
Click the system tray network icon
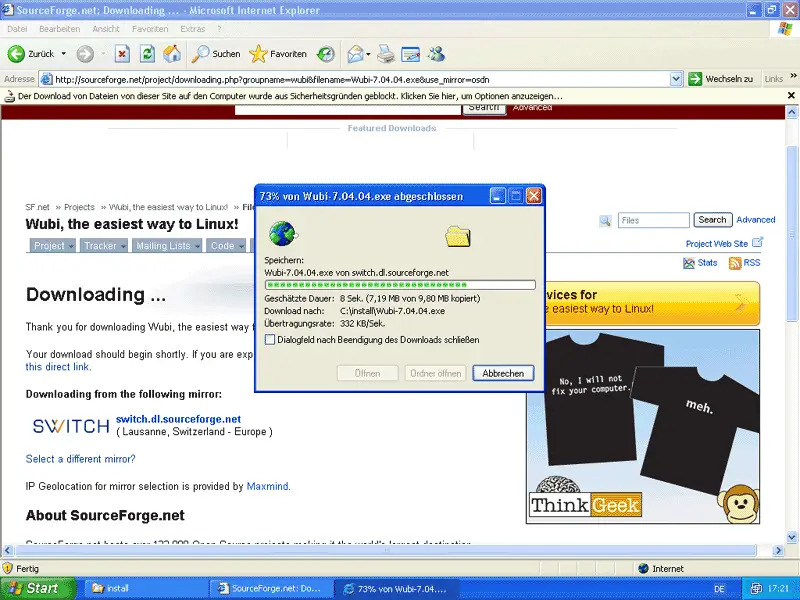coord(757,589)
